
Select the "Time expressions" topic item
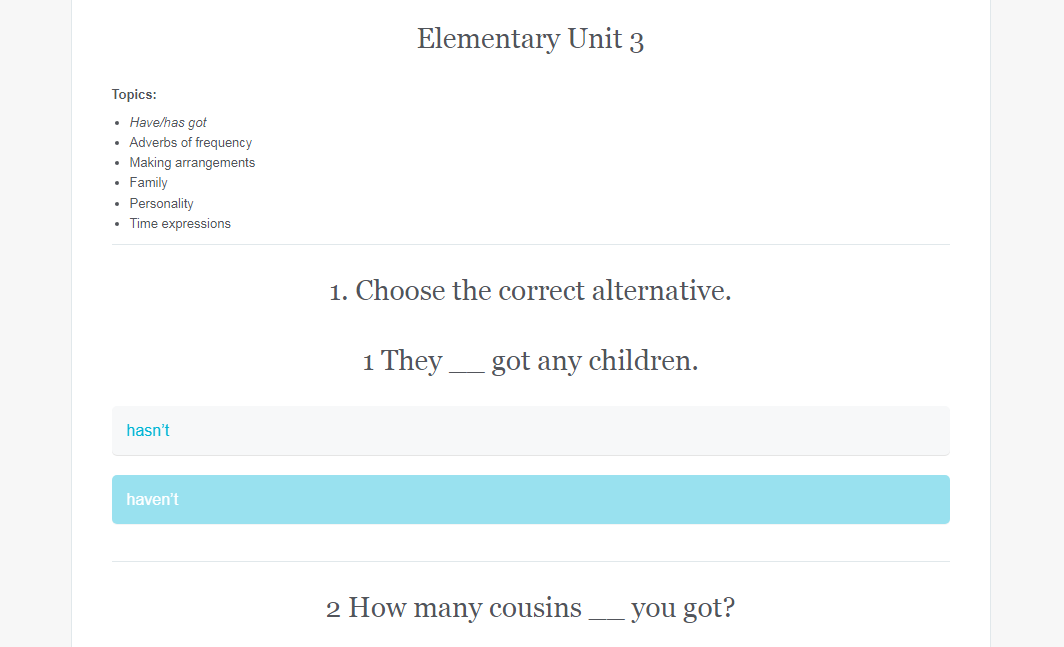[180, 224]
